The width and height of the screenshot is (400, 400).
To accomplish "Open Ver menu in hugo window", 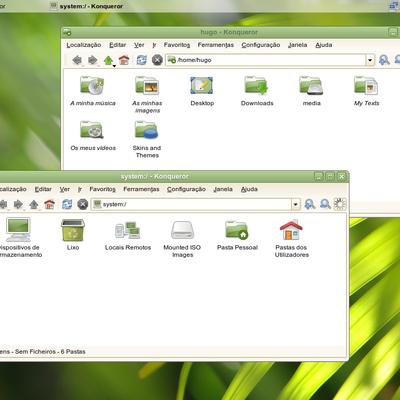I will [139, 45].
